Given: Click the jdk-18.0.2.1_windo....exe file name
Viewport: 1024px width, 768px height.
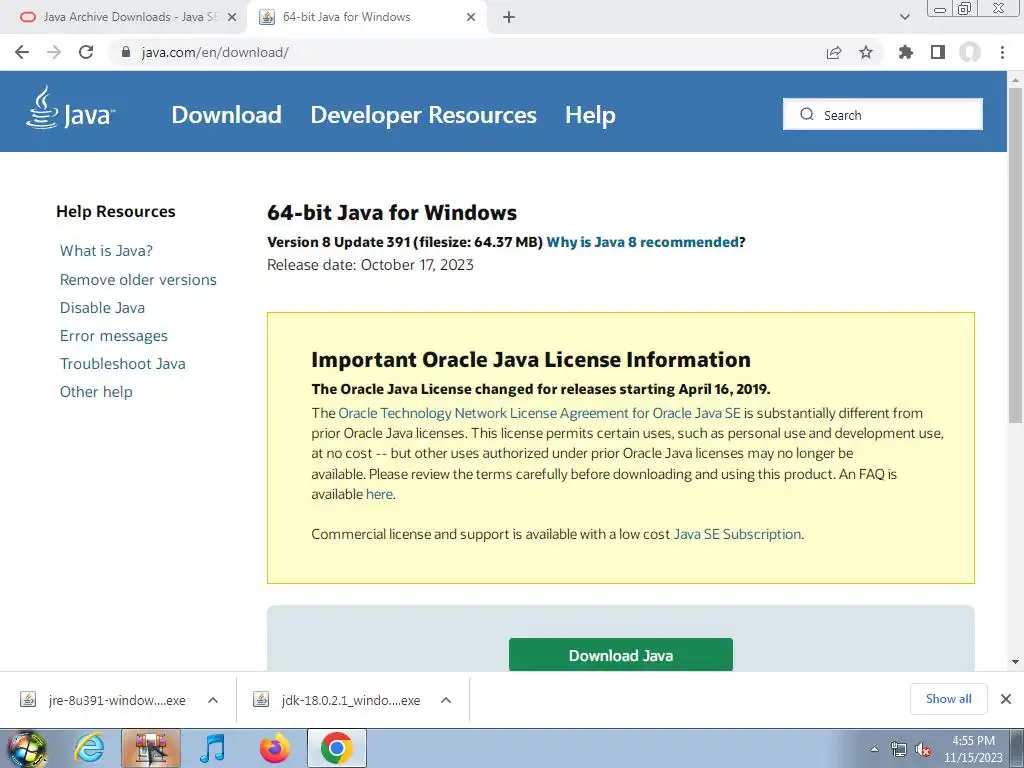Looking at the screenshot, I should (351, 700).
